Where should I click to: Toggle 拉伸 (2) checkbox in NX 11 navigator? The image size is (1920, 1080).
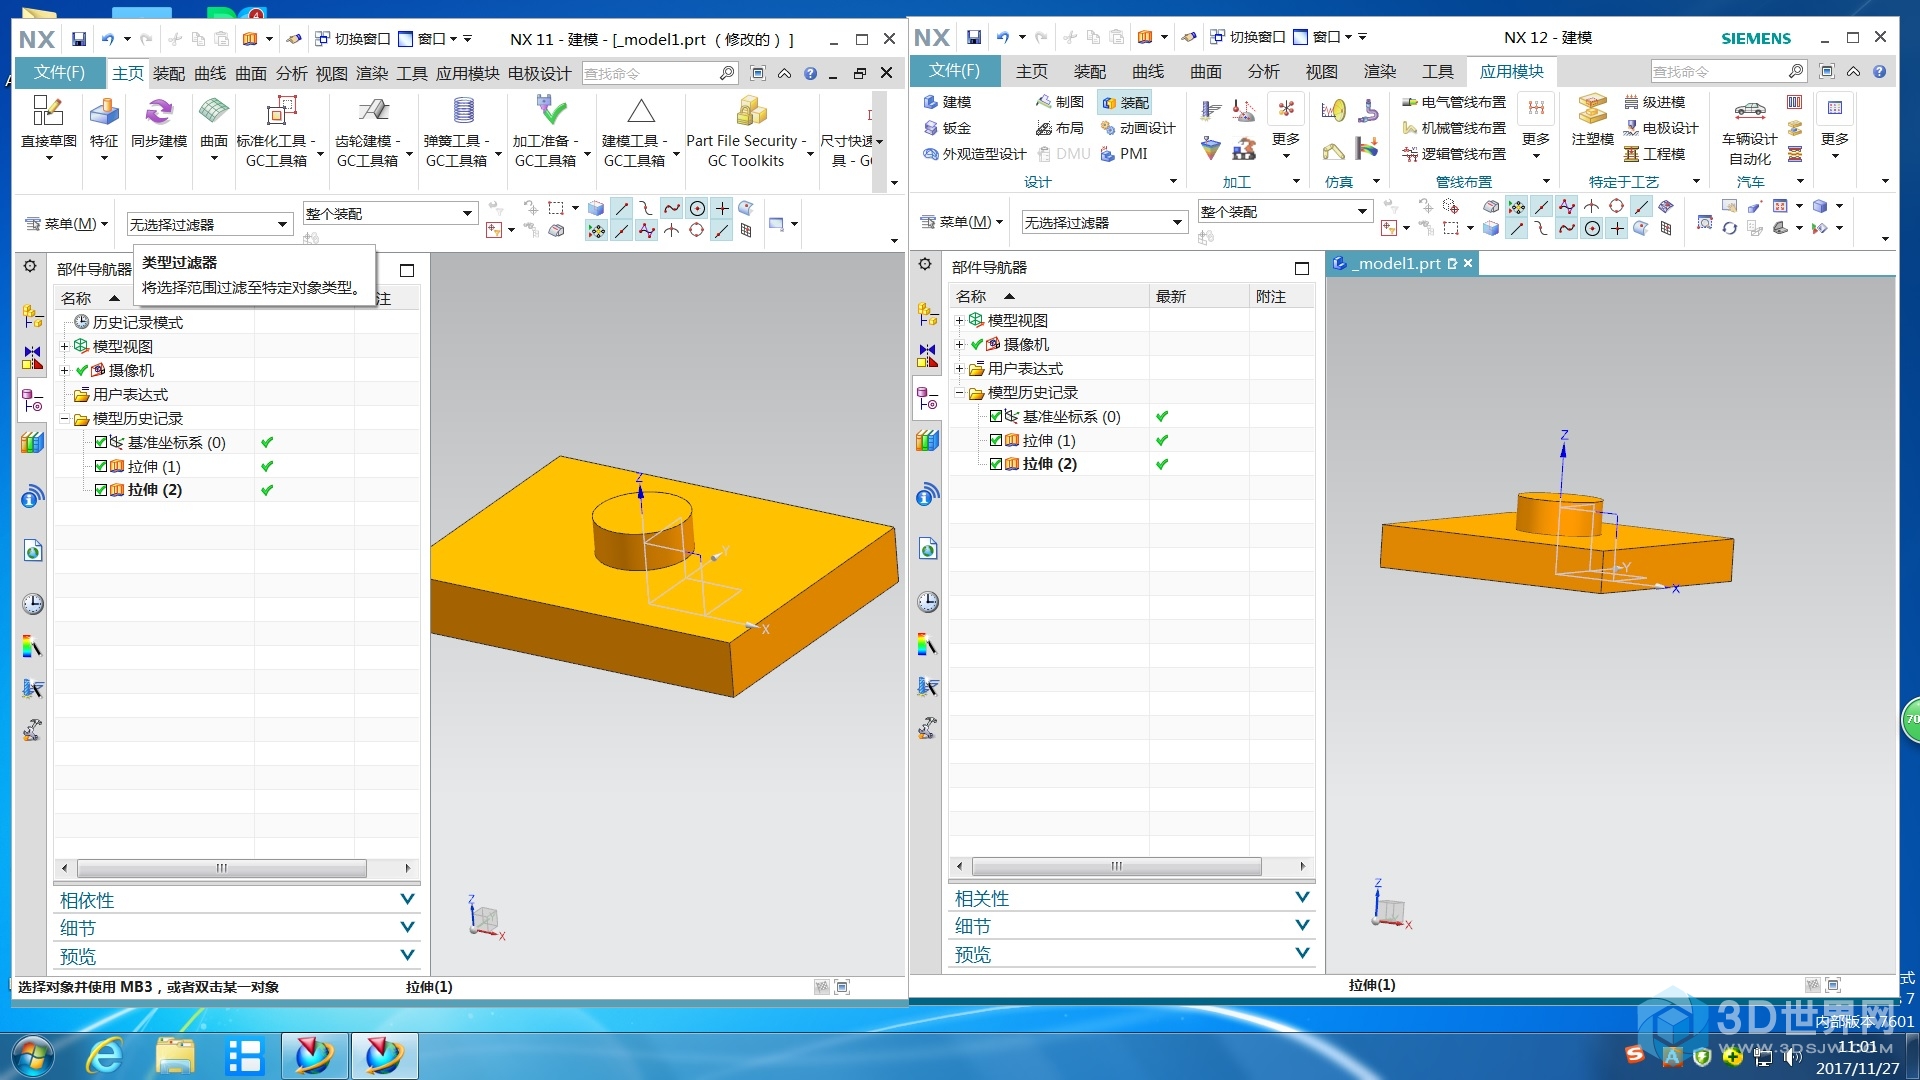pos(101,490)
